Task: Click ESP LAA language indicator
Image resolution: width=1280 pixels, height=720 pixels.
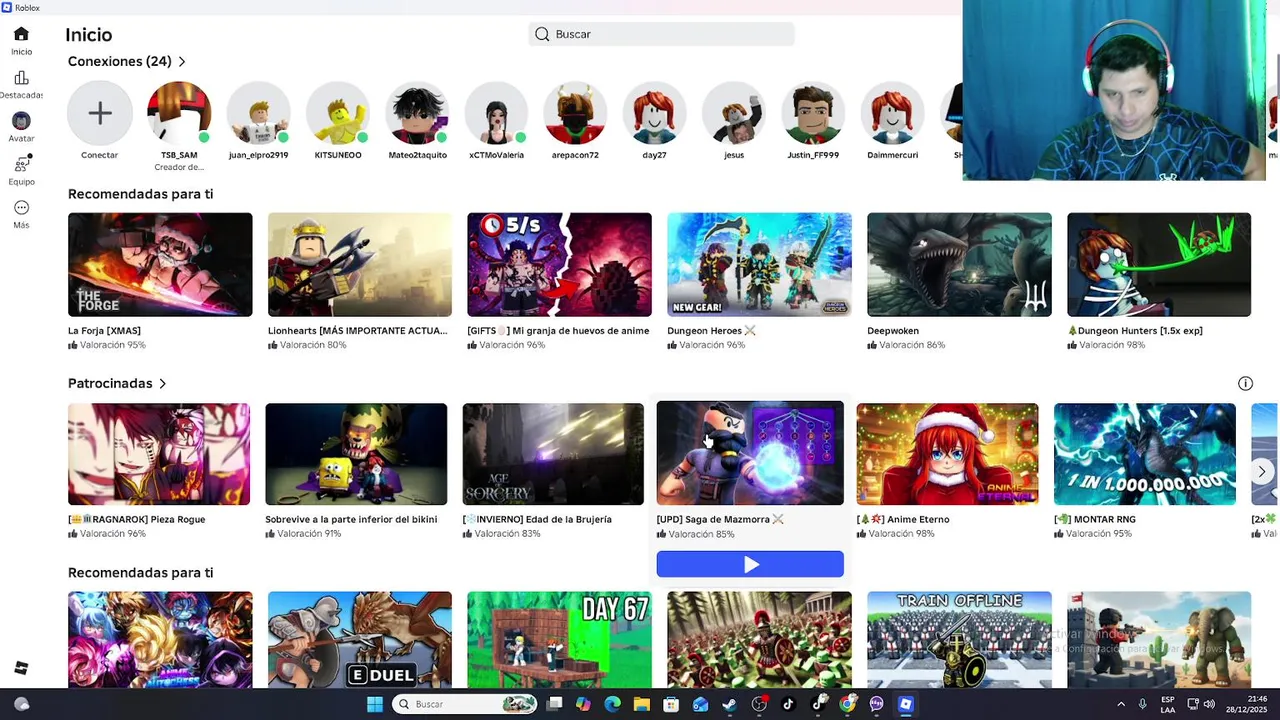Action: pyautogui.click(x=1168, y=704)
